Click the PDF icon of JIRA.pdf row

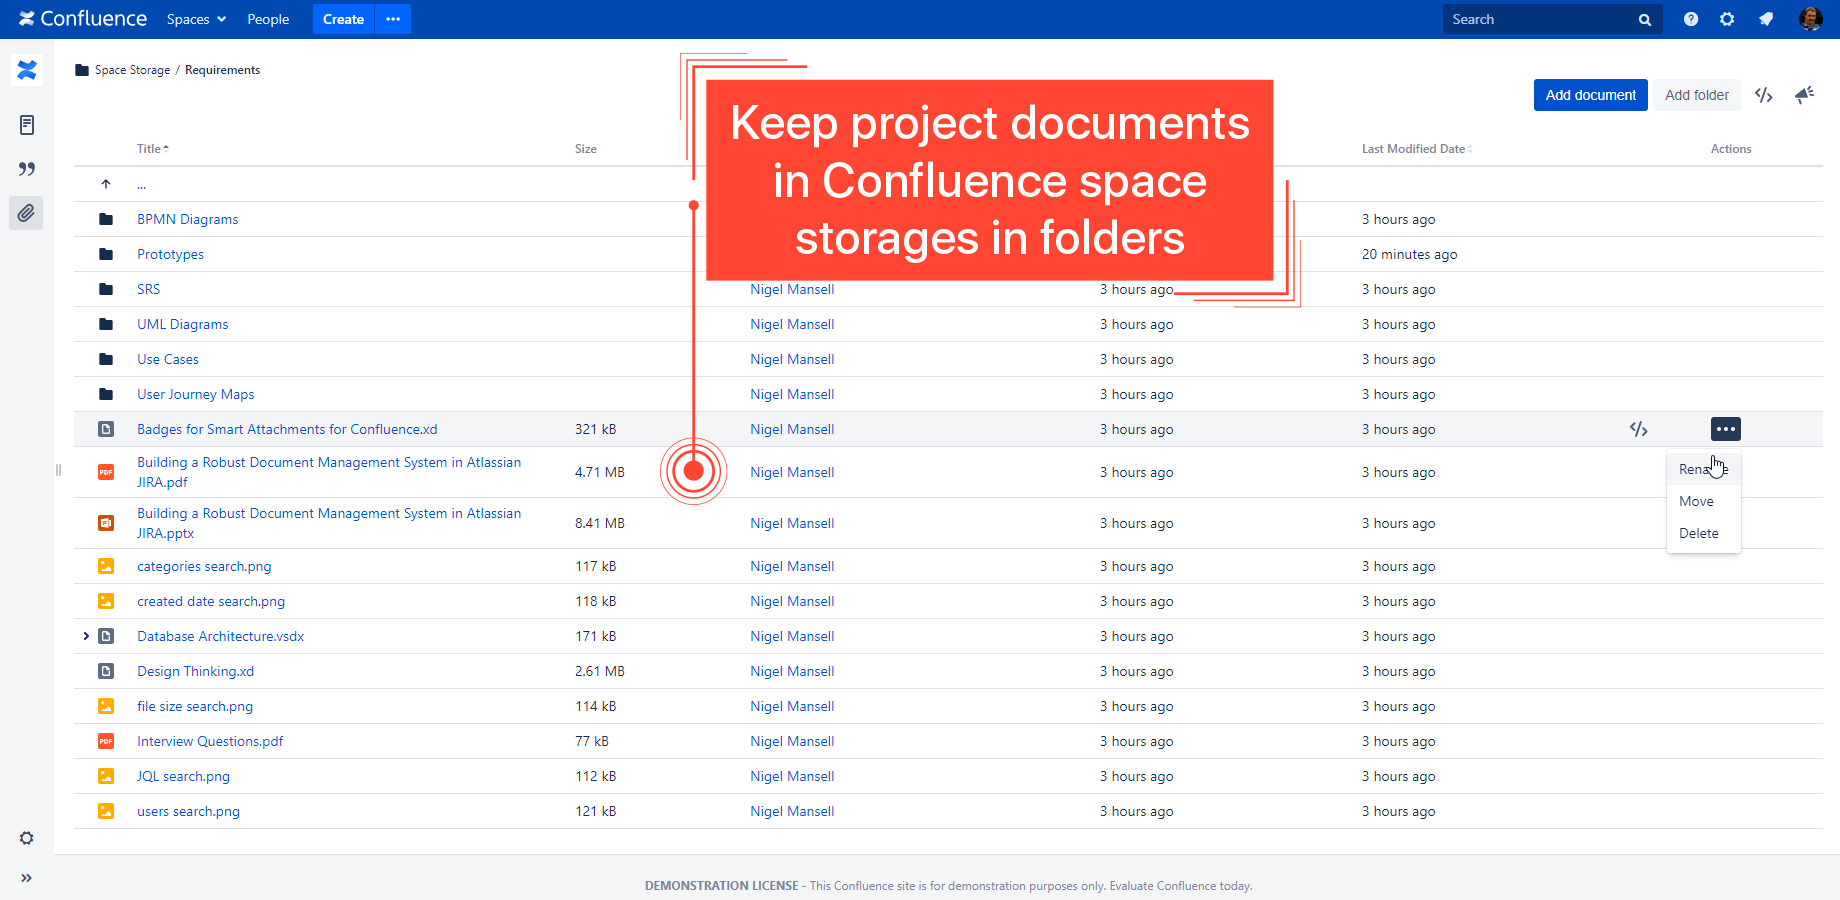pos(106,472)
